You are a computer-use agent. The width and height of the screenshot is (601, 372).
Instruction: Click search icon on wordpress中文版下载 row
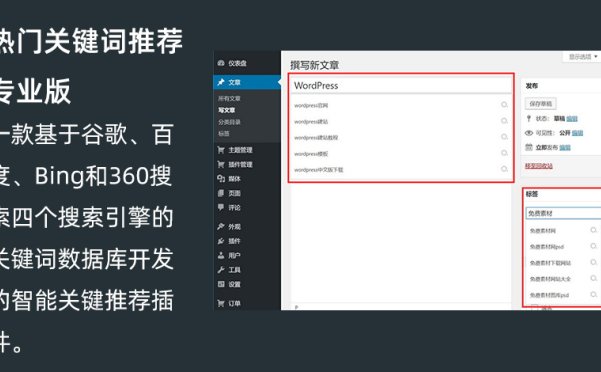point(504,169)
